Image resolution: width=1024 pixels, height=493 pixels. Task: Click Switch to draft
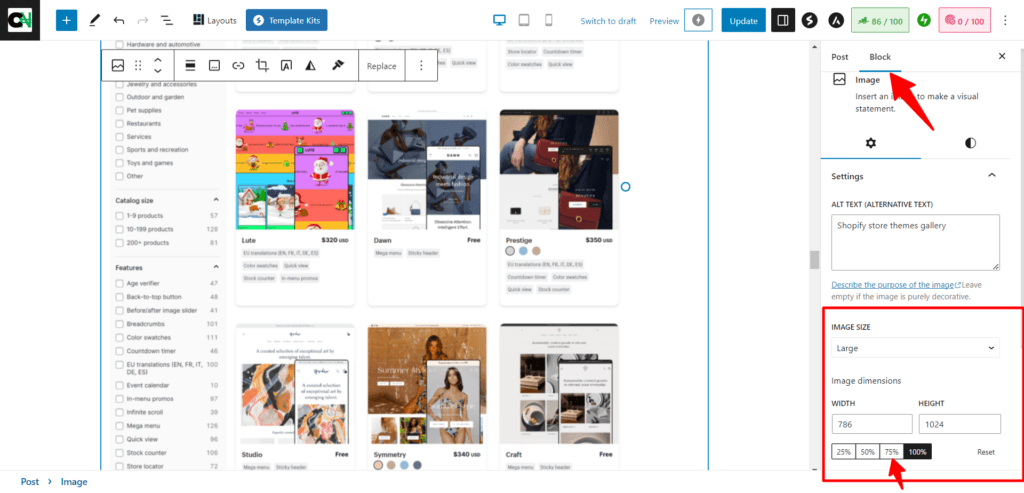(x=608, y=21)
